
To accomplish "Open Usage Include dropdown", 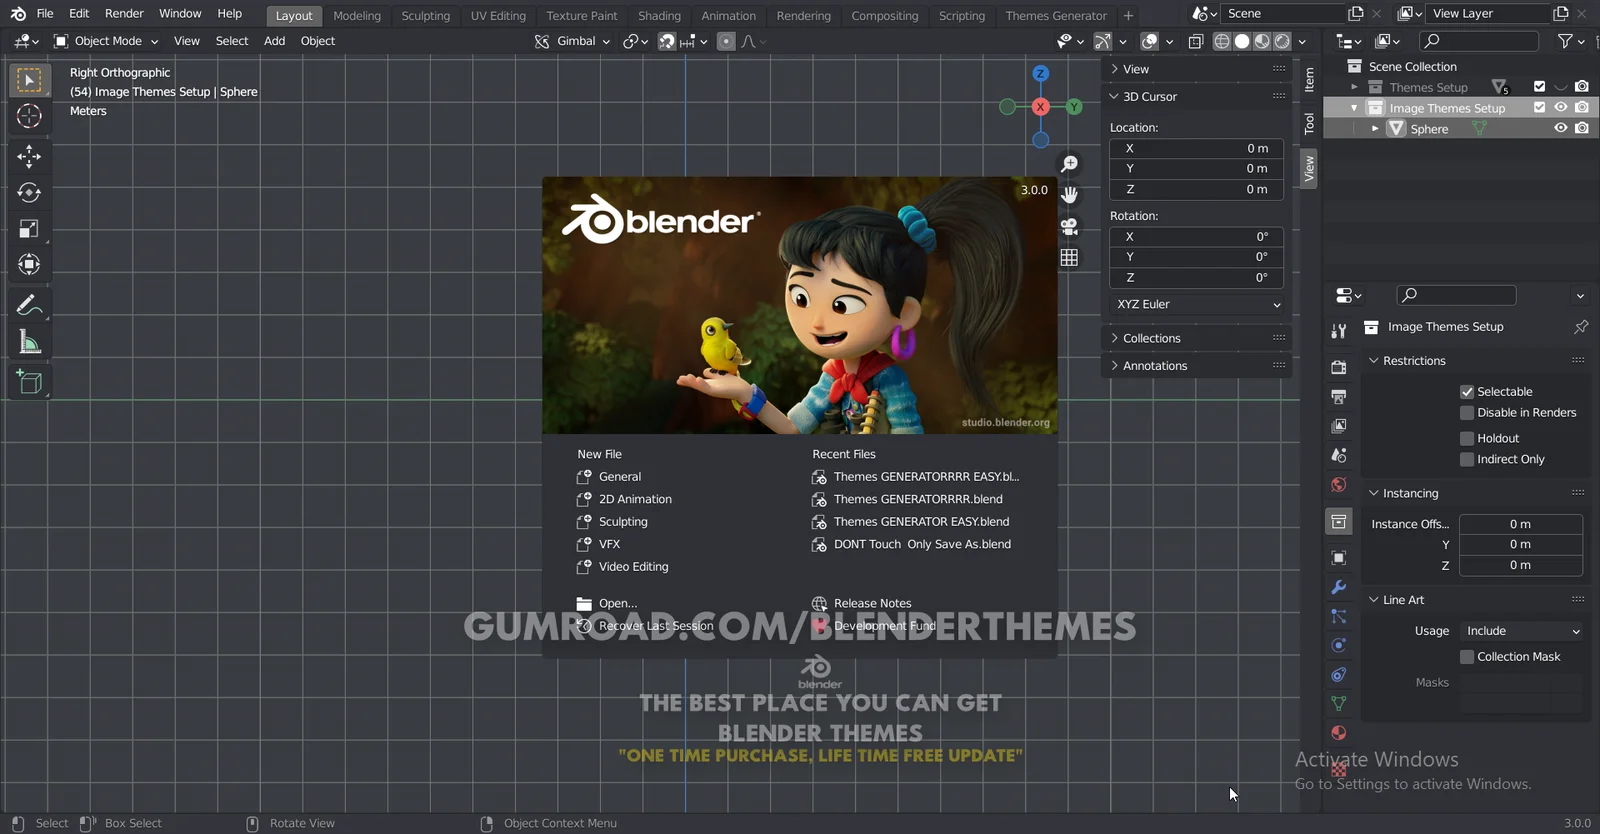I will click(1522, 631).
